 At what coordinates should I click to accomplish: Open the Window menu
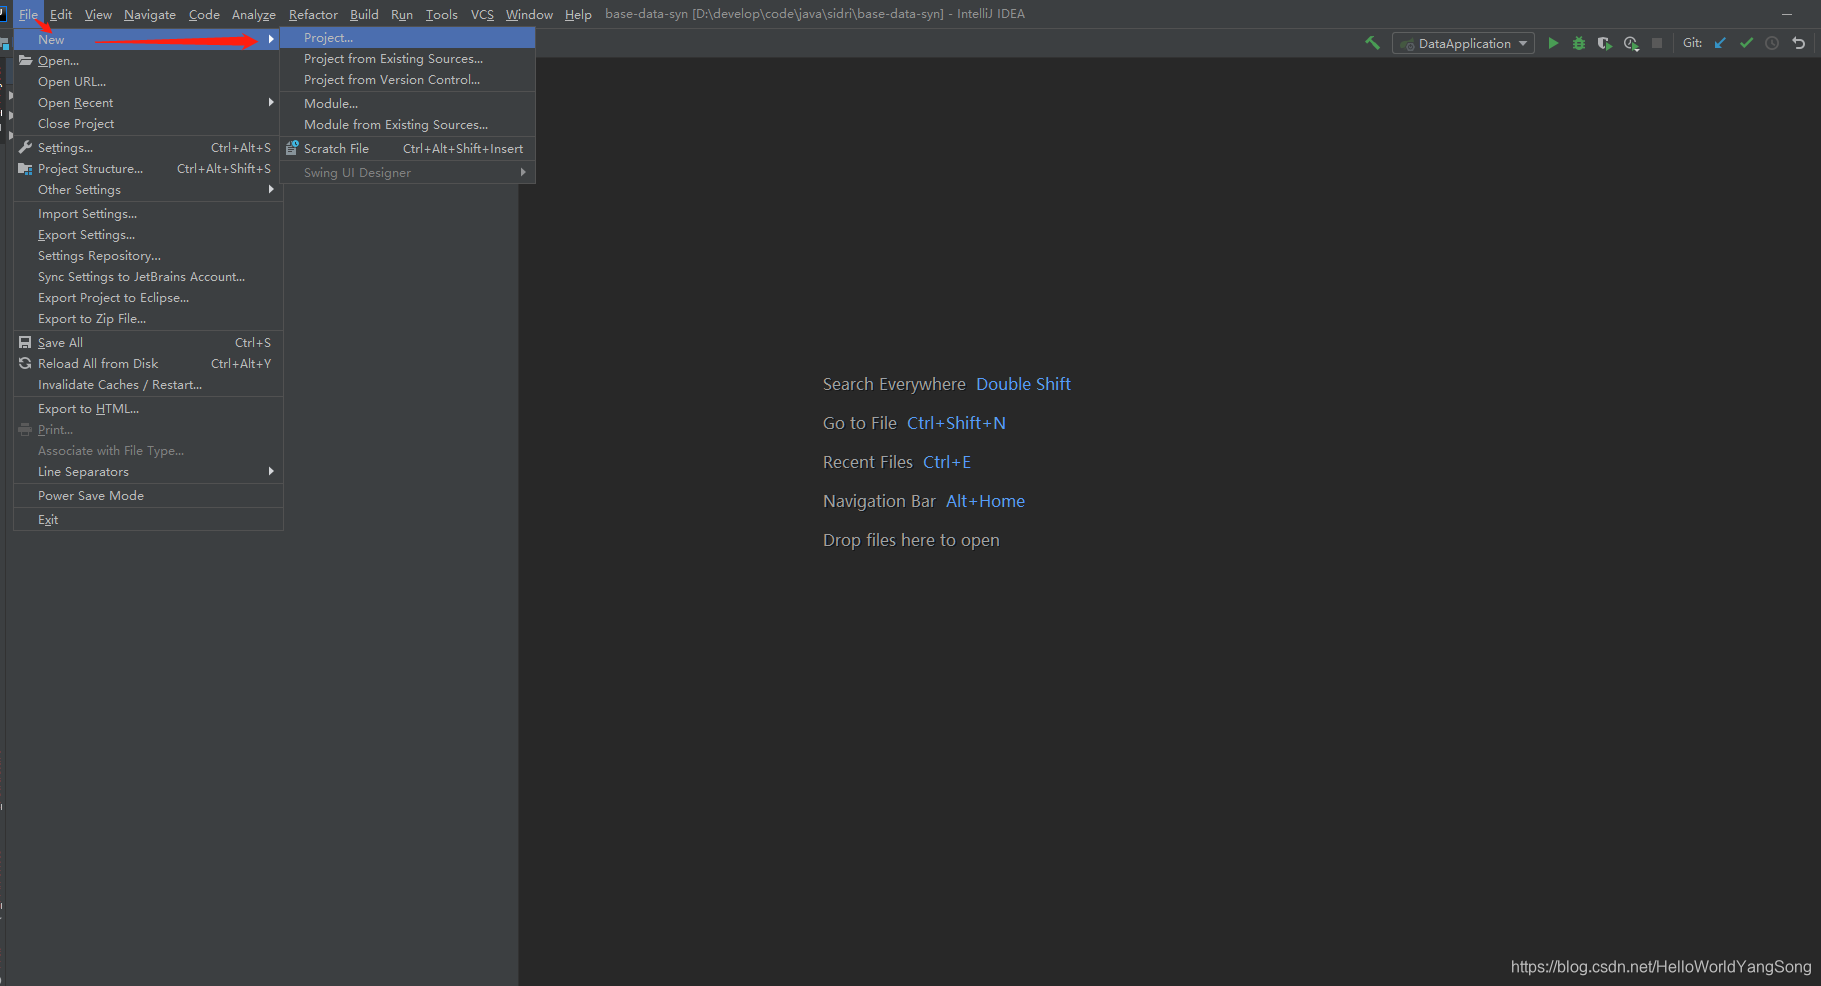[x=529, y=14]
